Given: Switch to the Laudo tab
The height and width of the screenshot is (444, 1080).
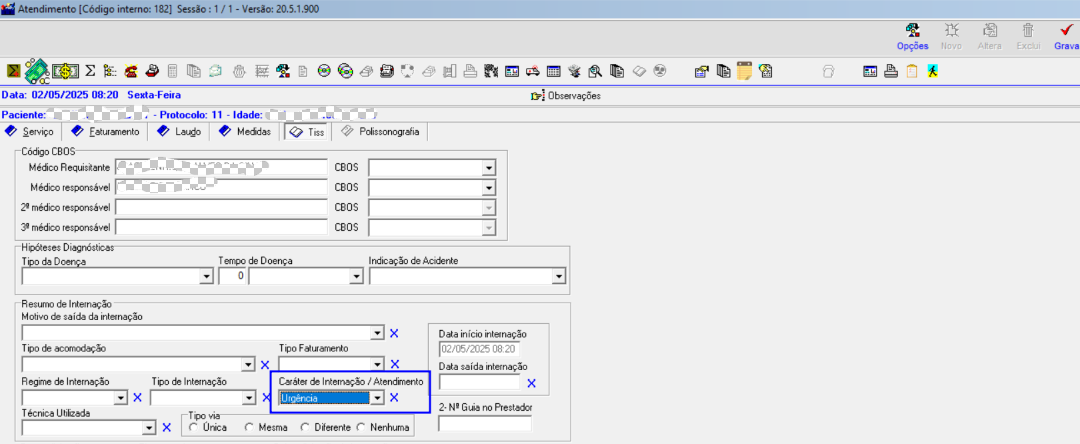Looking at the screenshot, I should point(179,131).
